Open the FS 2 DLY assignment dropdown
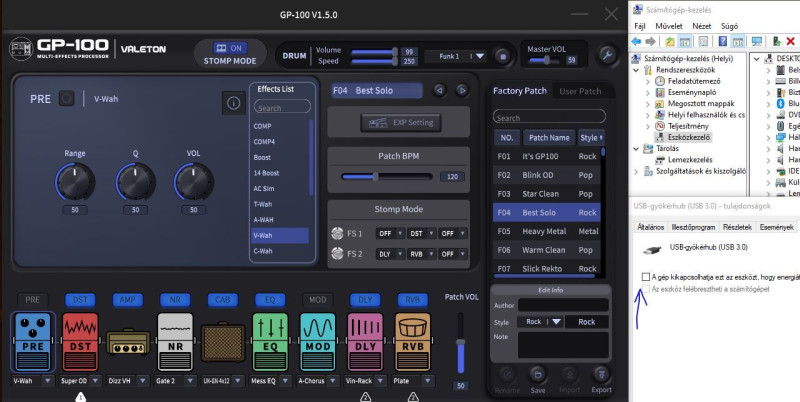 (390, 254)
